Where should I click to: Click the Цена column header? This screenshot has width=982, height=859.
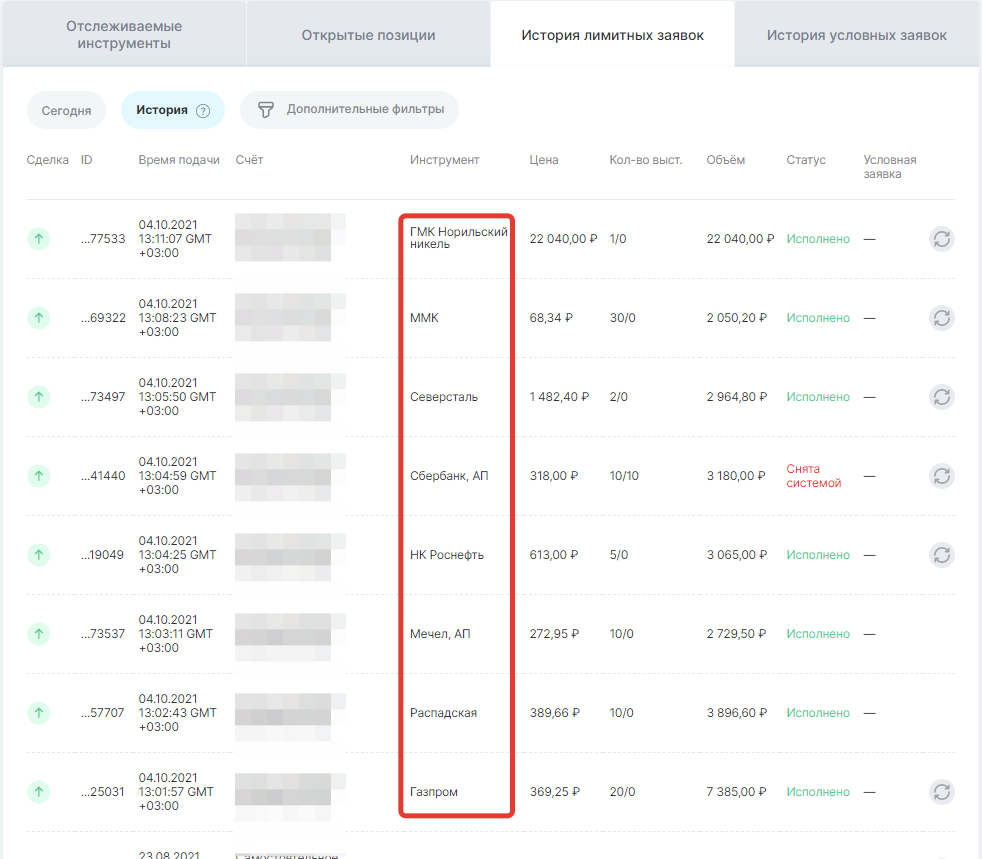tap(544, 160)
